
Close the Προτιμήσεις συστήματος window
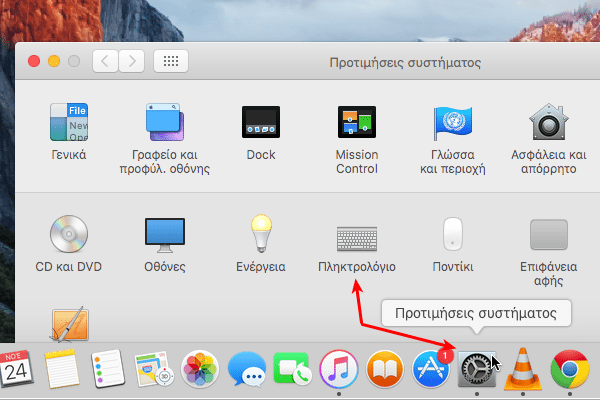(34, 61)
